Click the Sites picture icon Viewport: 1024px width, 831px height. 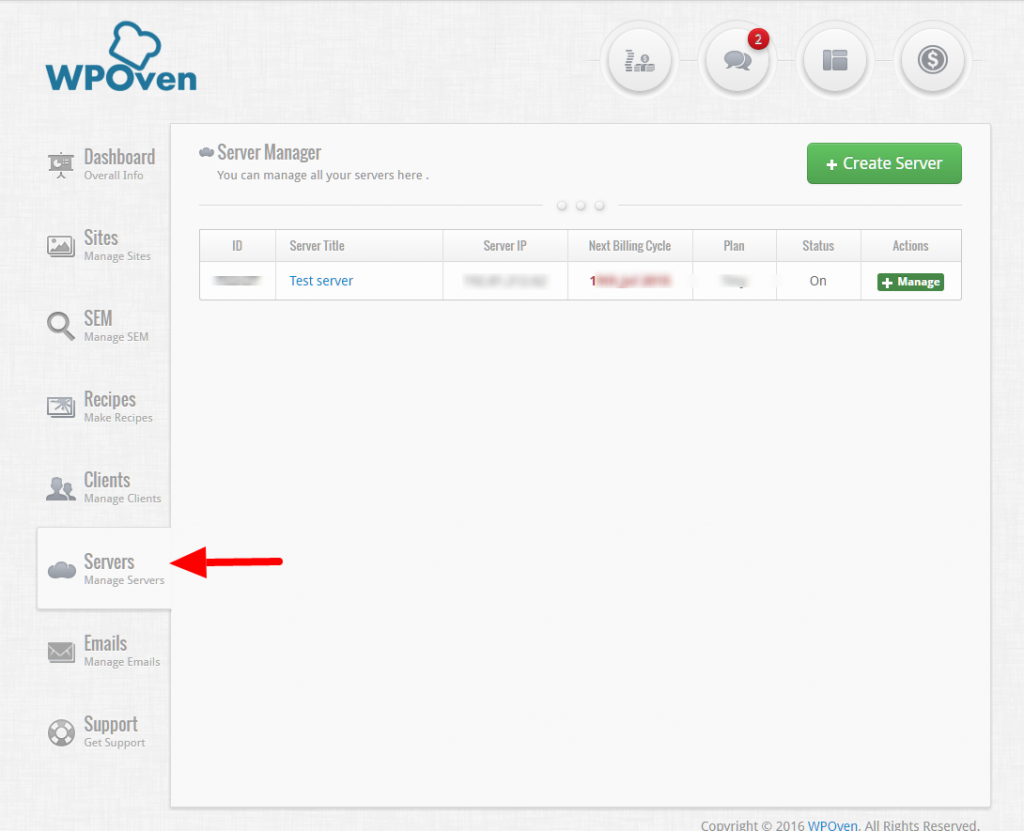coord(61,246)
